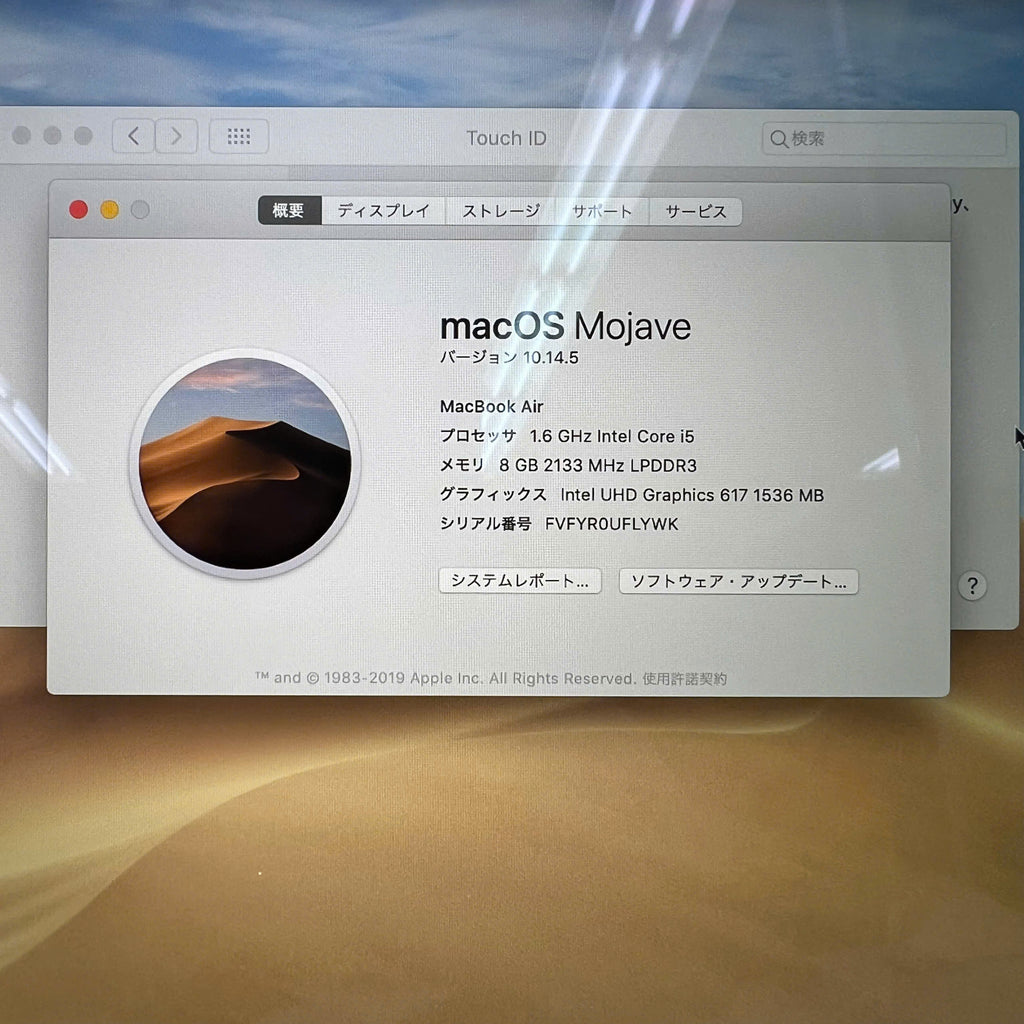Select the 概要 tab
1024x1024 pixels.
289,210
